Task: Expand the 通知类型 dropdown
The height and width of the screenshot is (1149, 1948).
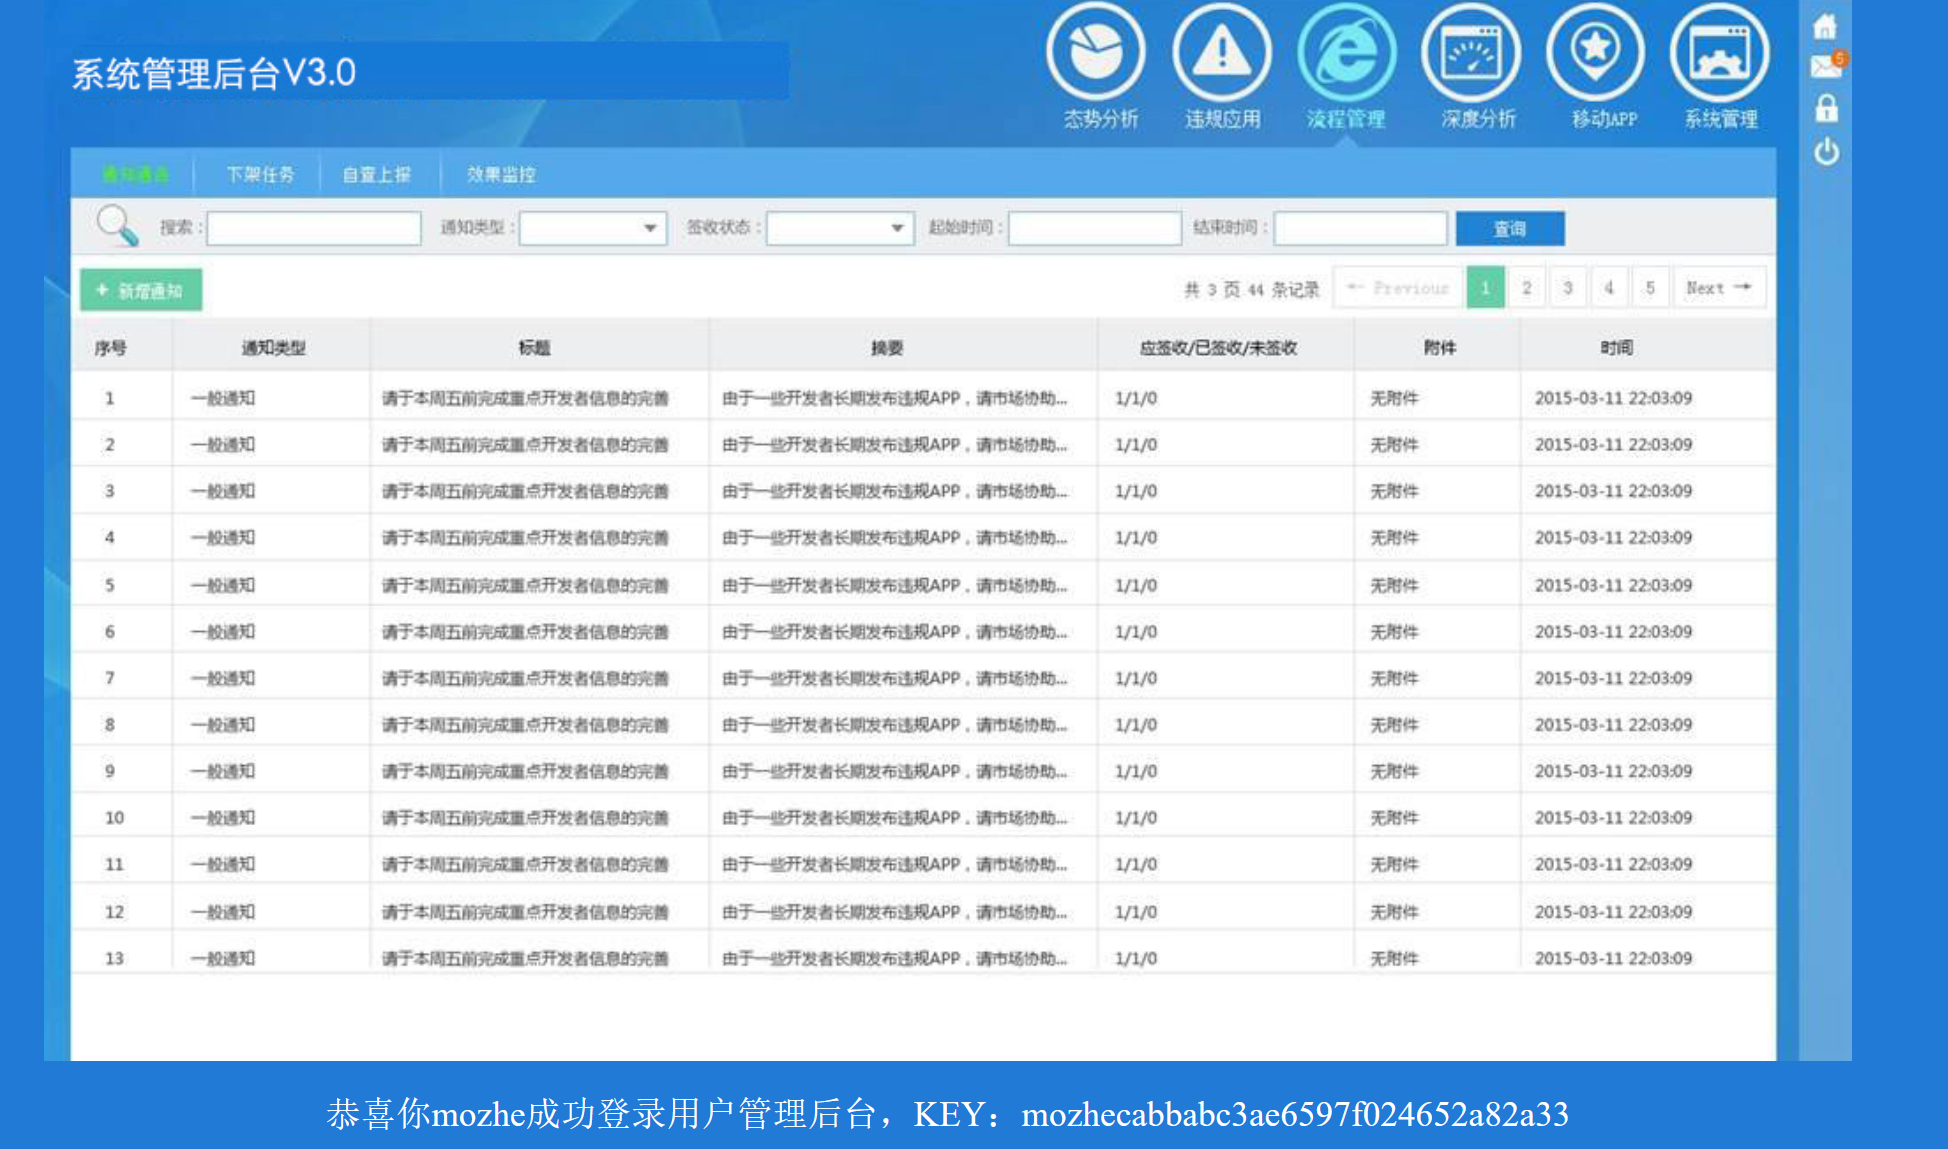Action: click(593, 228)
